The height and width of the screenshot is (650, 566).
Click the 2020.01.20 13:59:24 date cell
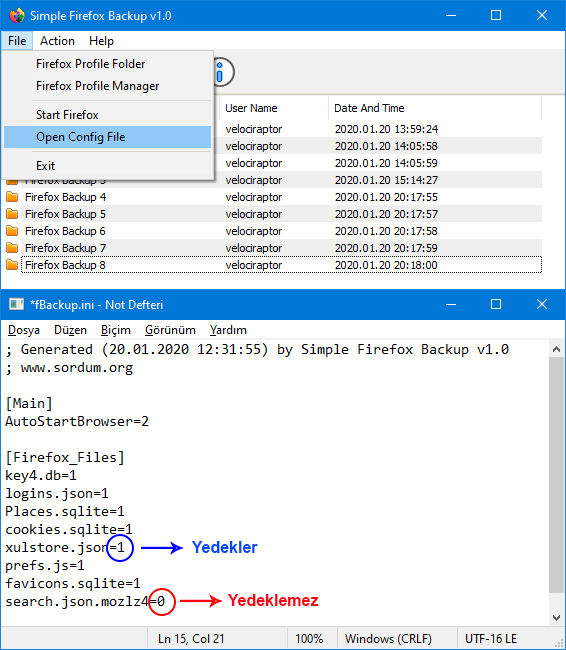click(386, 129)
